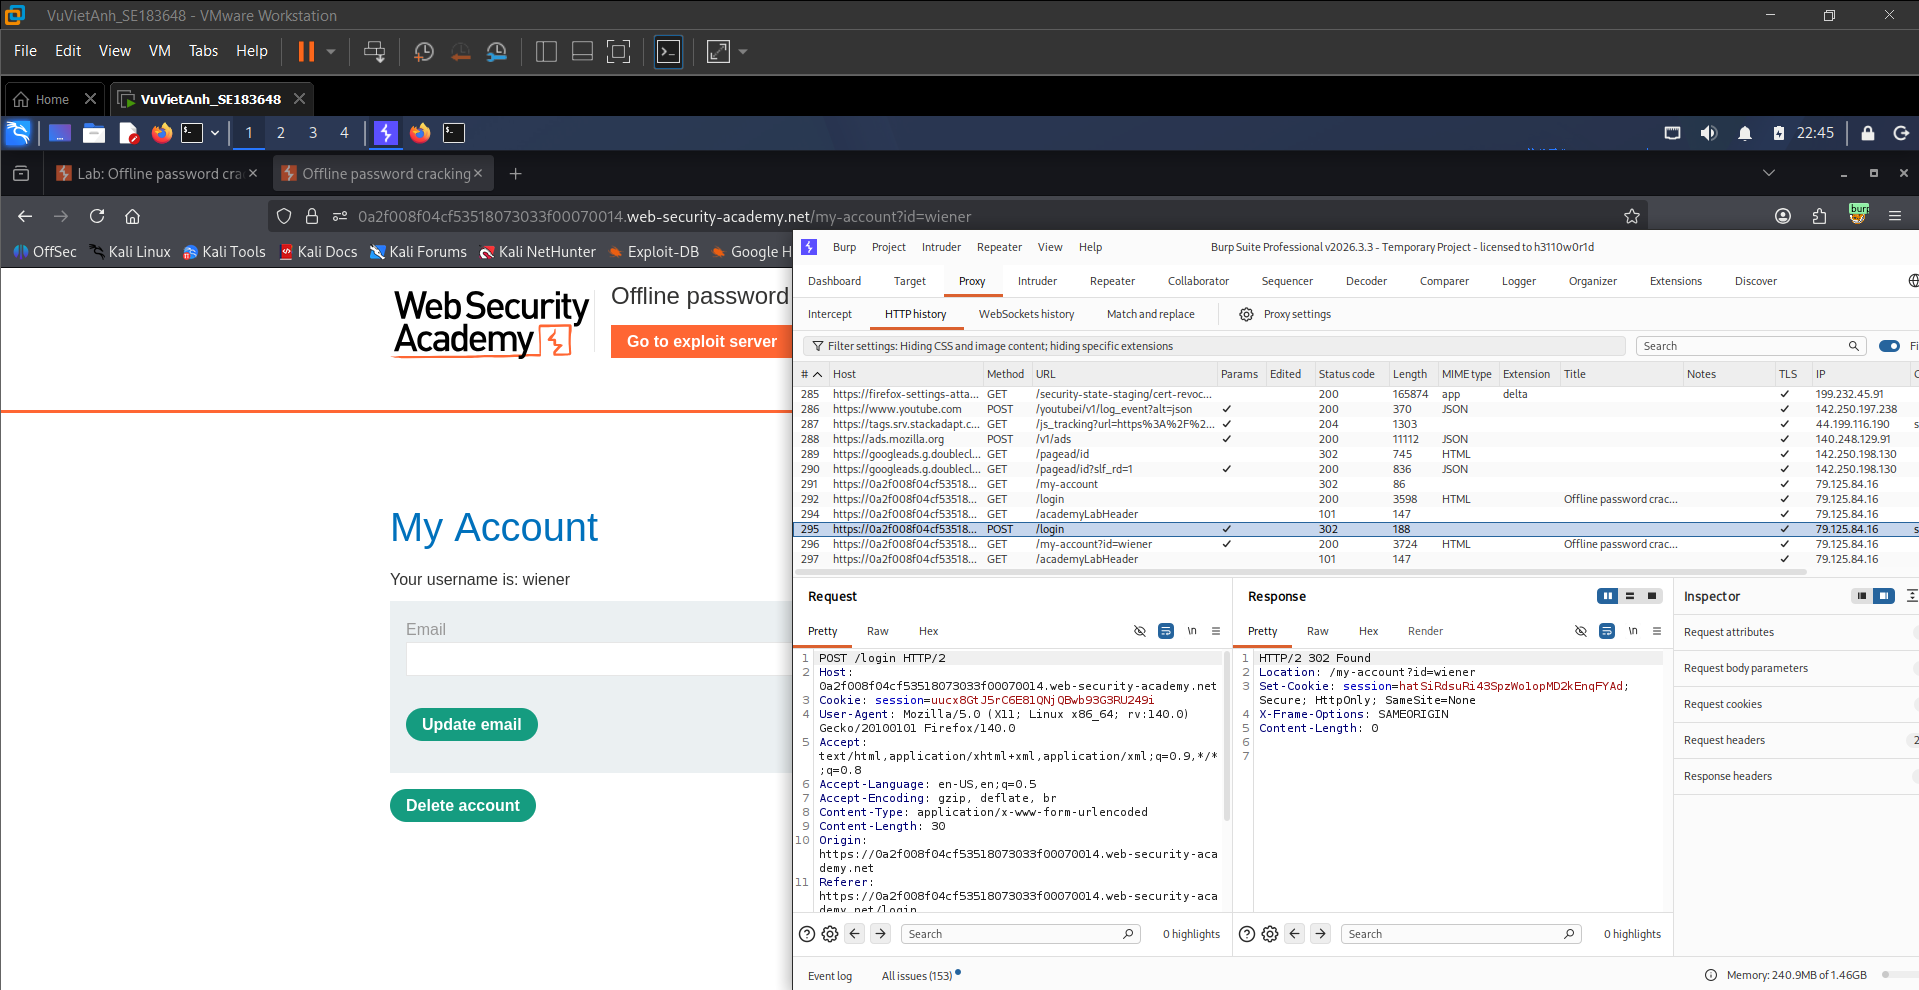Toggle the VMware library sidebar view
The width and height of the screenshot is (1919, 990).
point(546,51)
